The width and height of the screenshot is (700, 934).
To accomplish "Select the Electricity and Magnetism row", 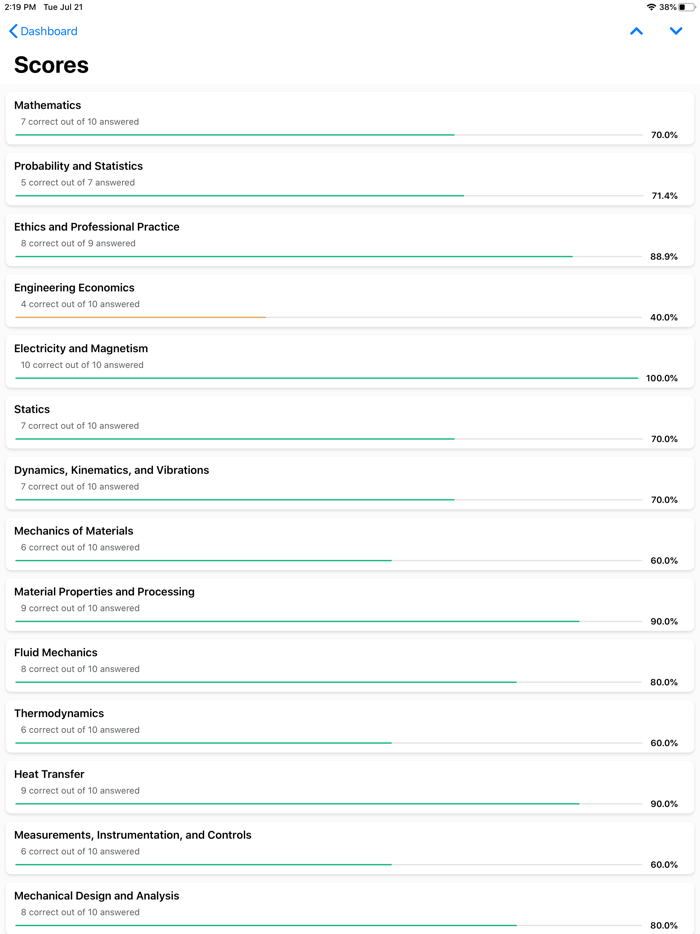I will click(x=349, y=362).
